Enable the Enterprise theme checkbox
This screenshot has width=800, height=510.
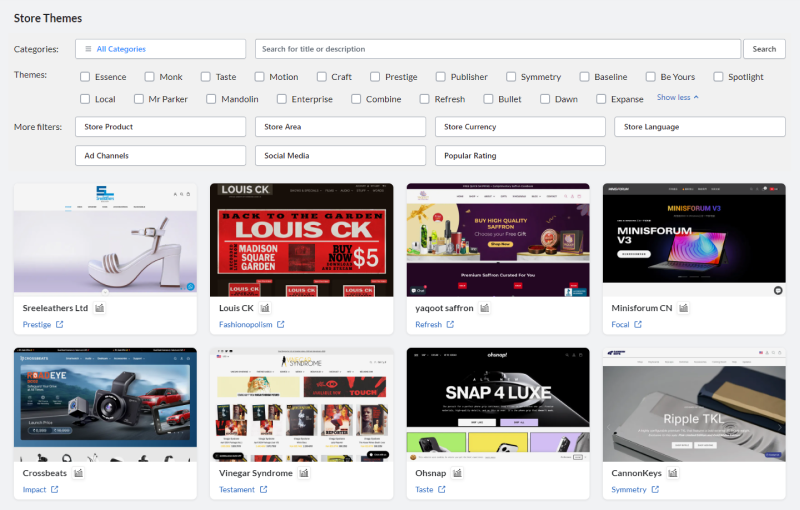[282, 99]
